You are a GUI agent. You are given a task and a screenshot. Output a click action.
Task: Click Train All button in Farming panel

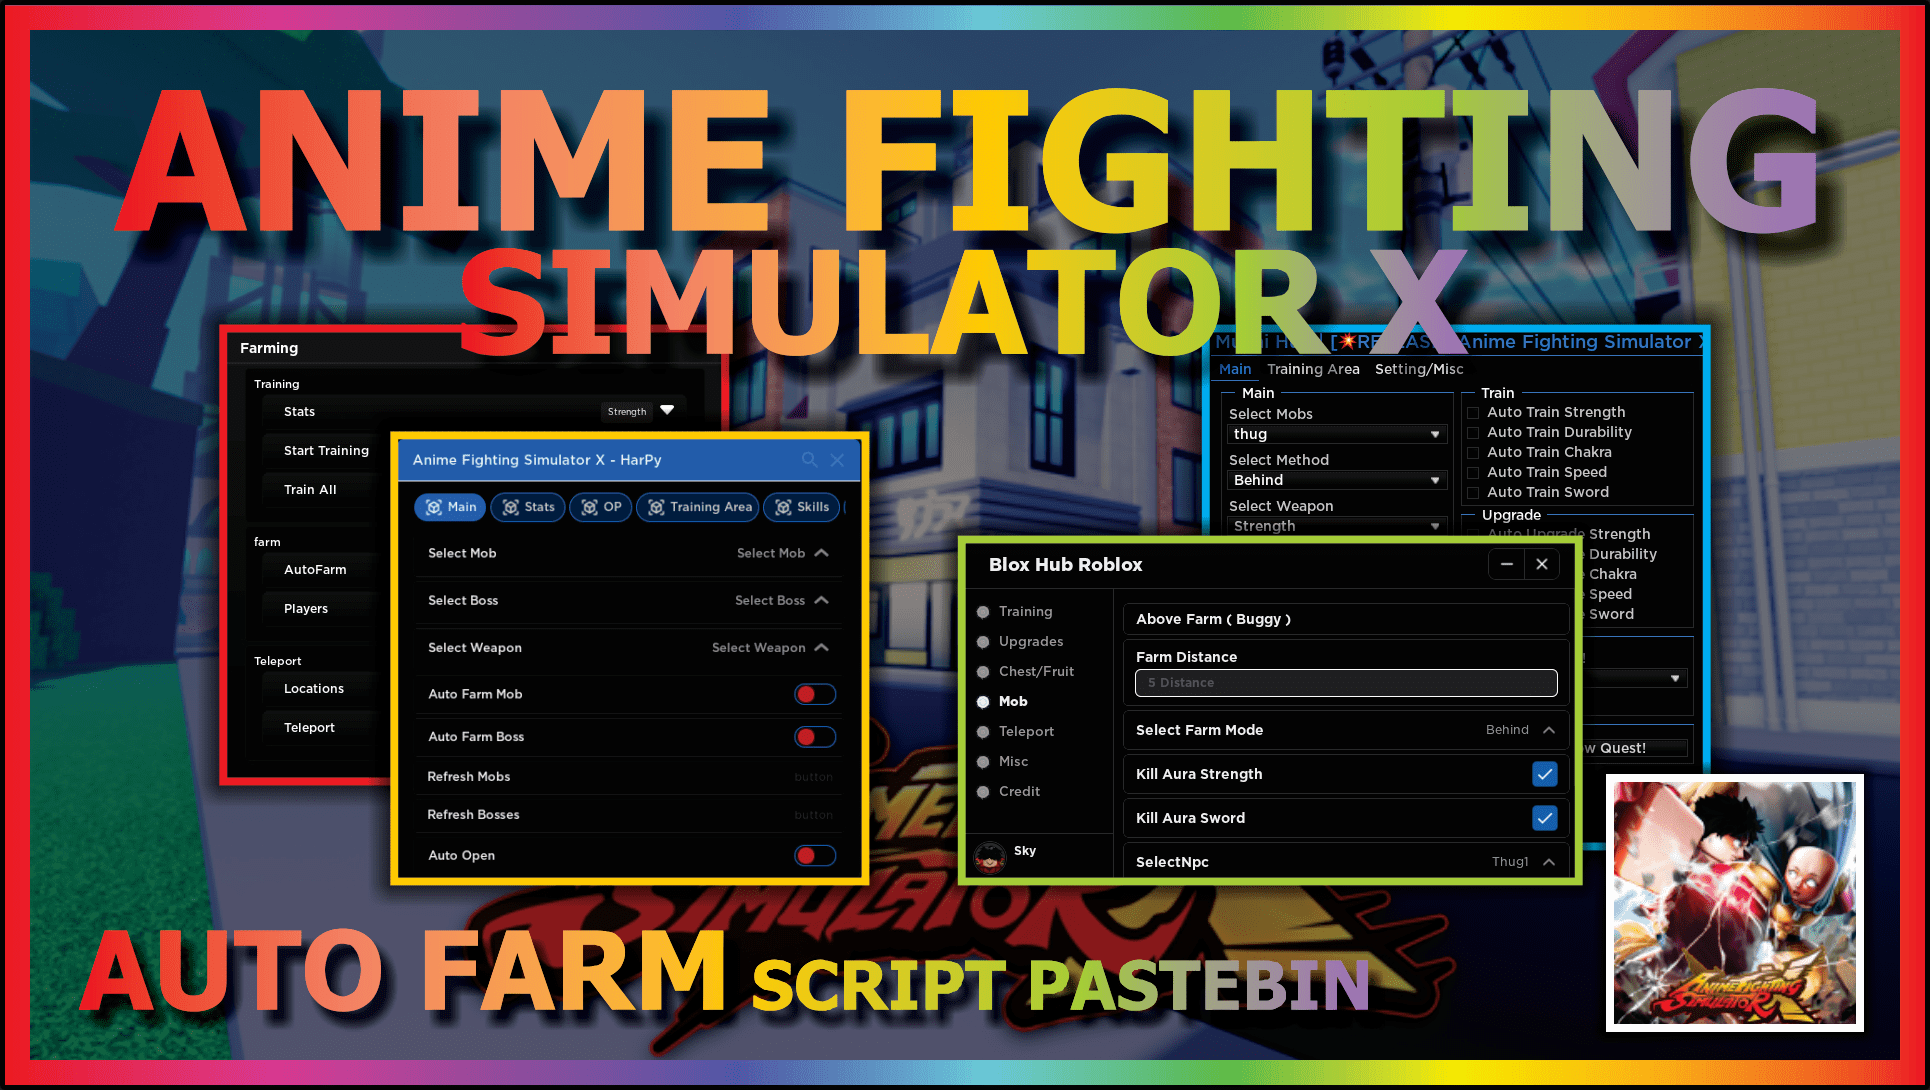(310, 489)
